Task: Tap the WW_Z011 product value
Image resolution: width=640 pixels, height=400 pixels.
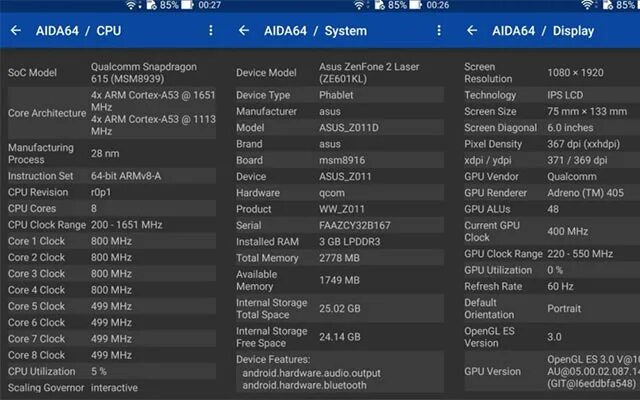Action: [342, 209]
